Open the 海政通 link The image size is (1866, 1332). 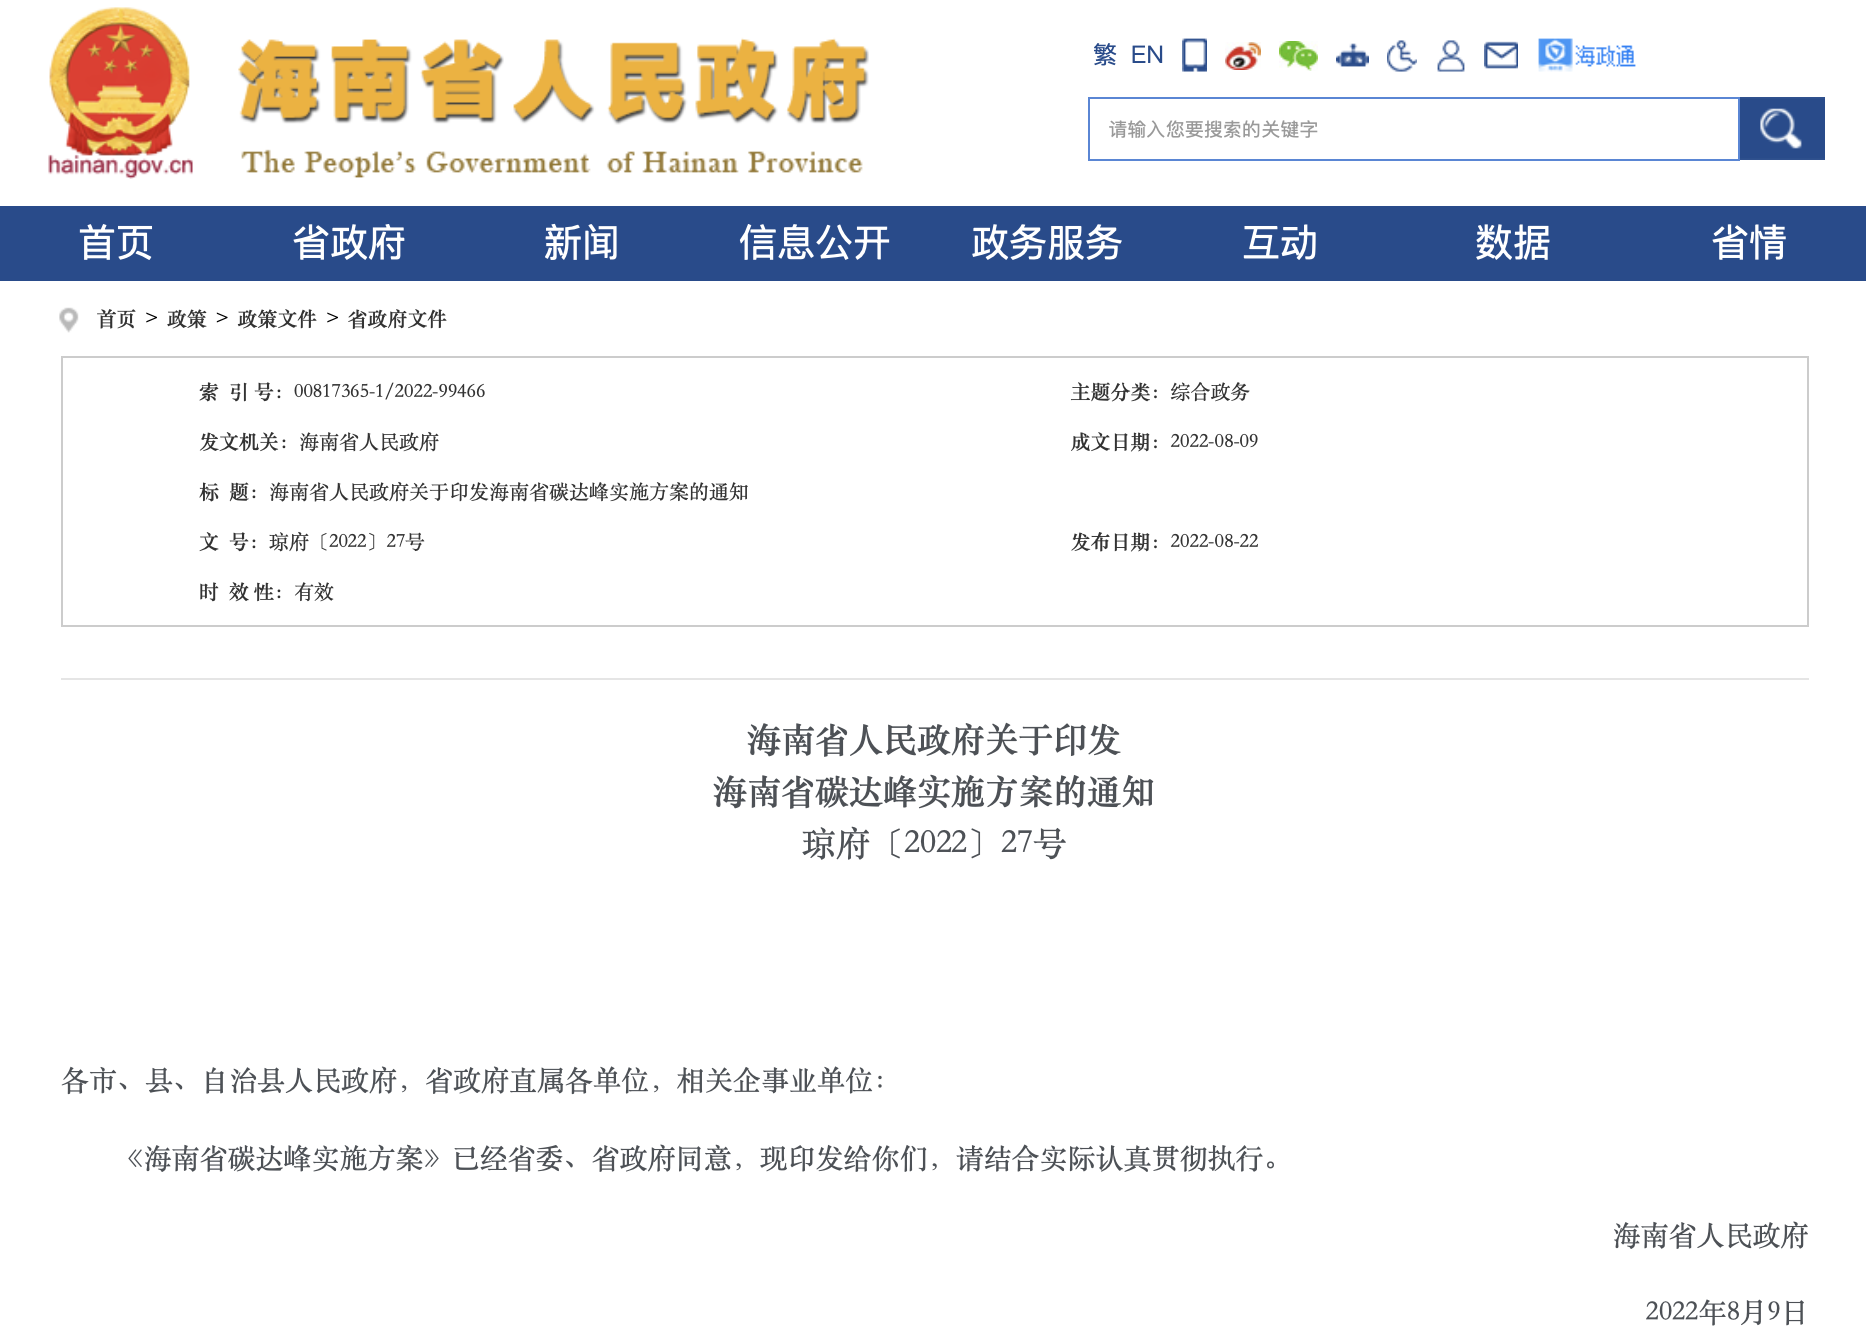click(x=1587, y=55)
